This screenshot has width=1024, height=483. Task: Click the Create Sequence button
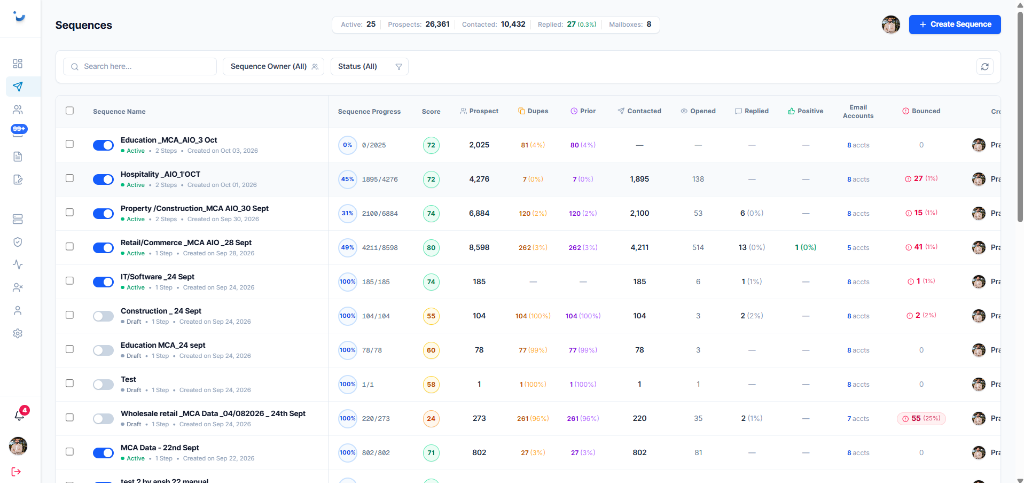[x=954, y=24]
